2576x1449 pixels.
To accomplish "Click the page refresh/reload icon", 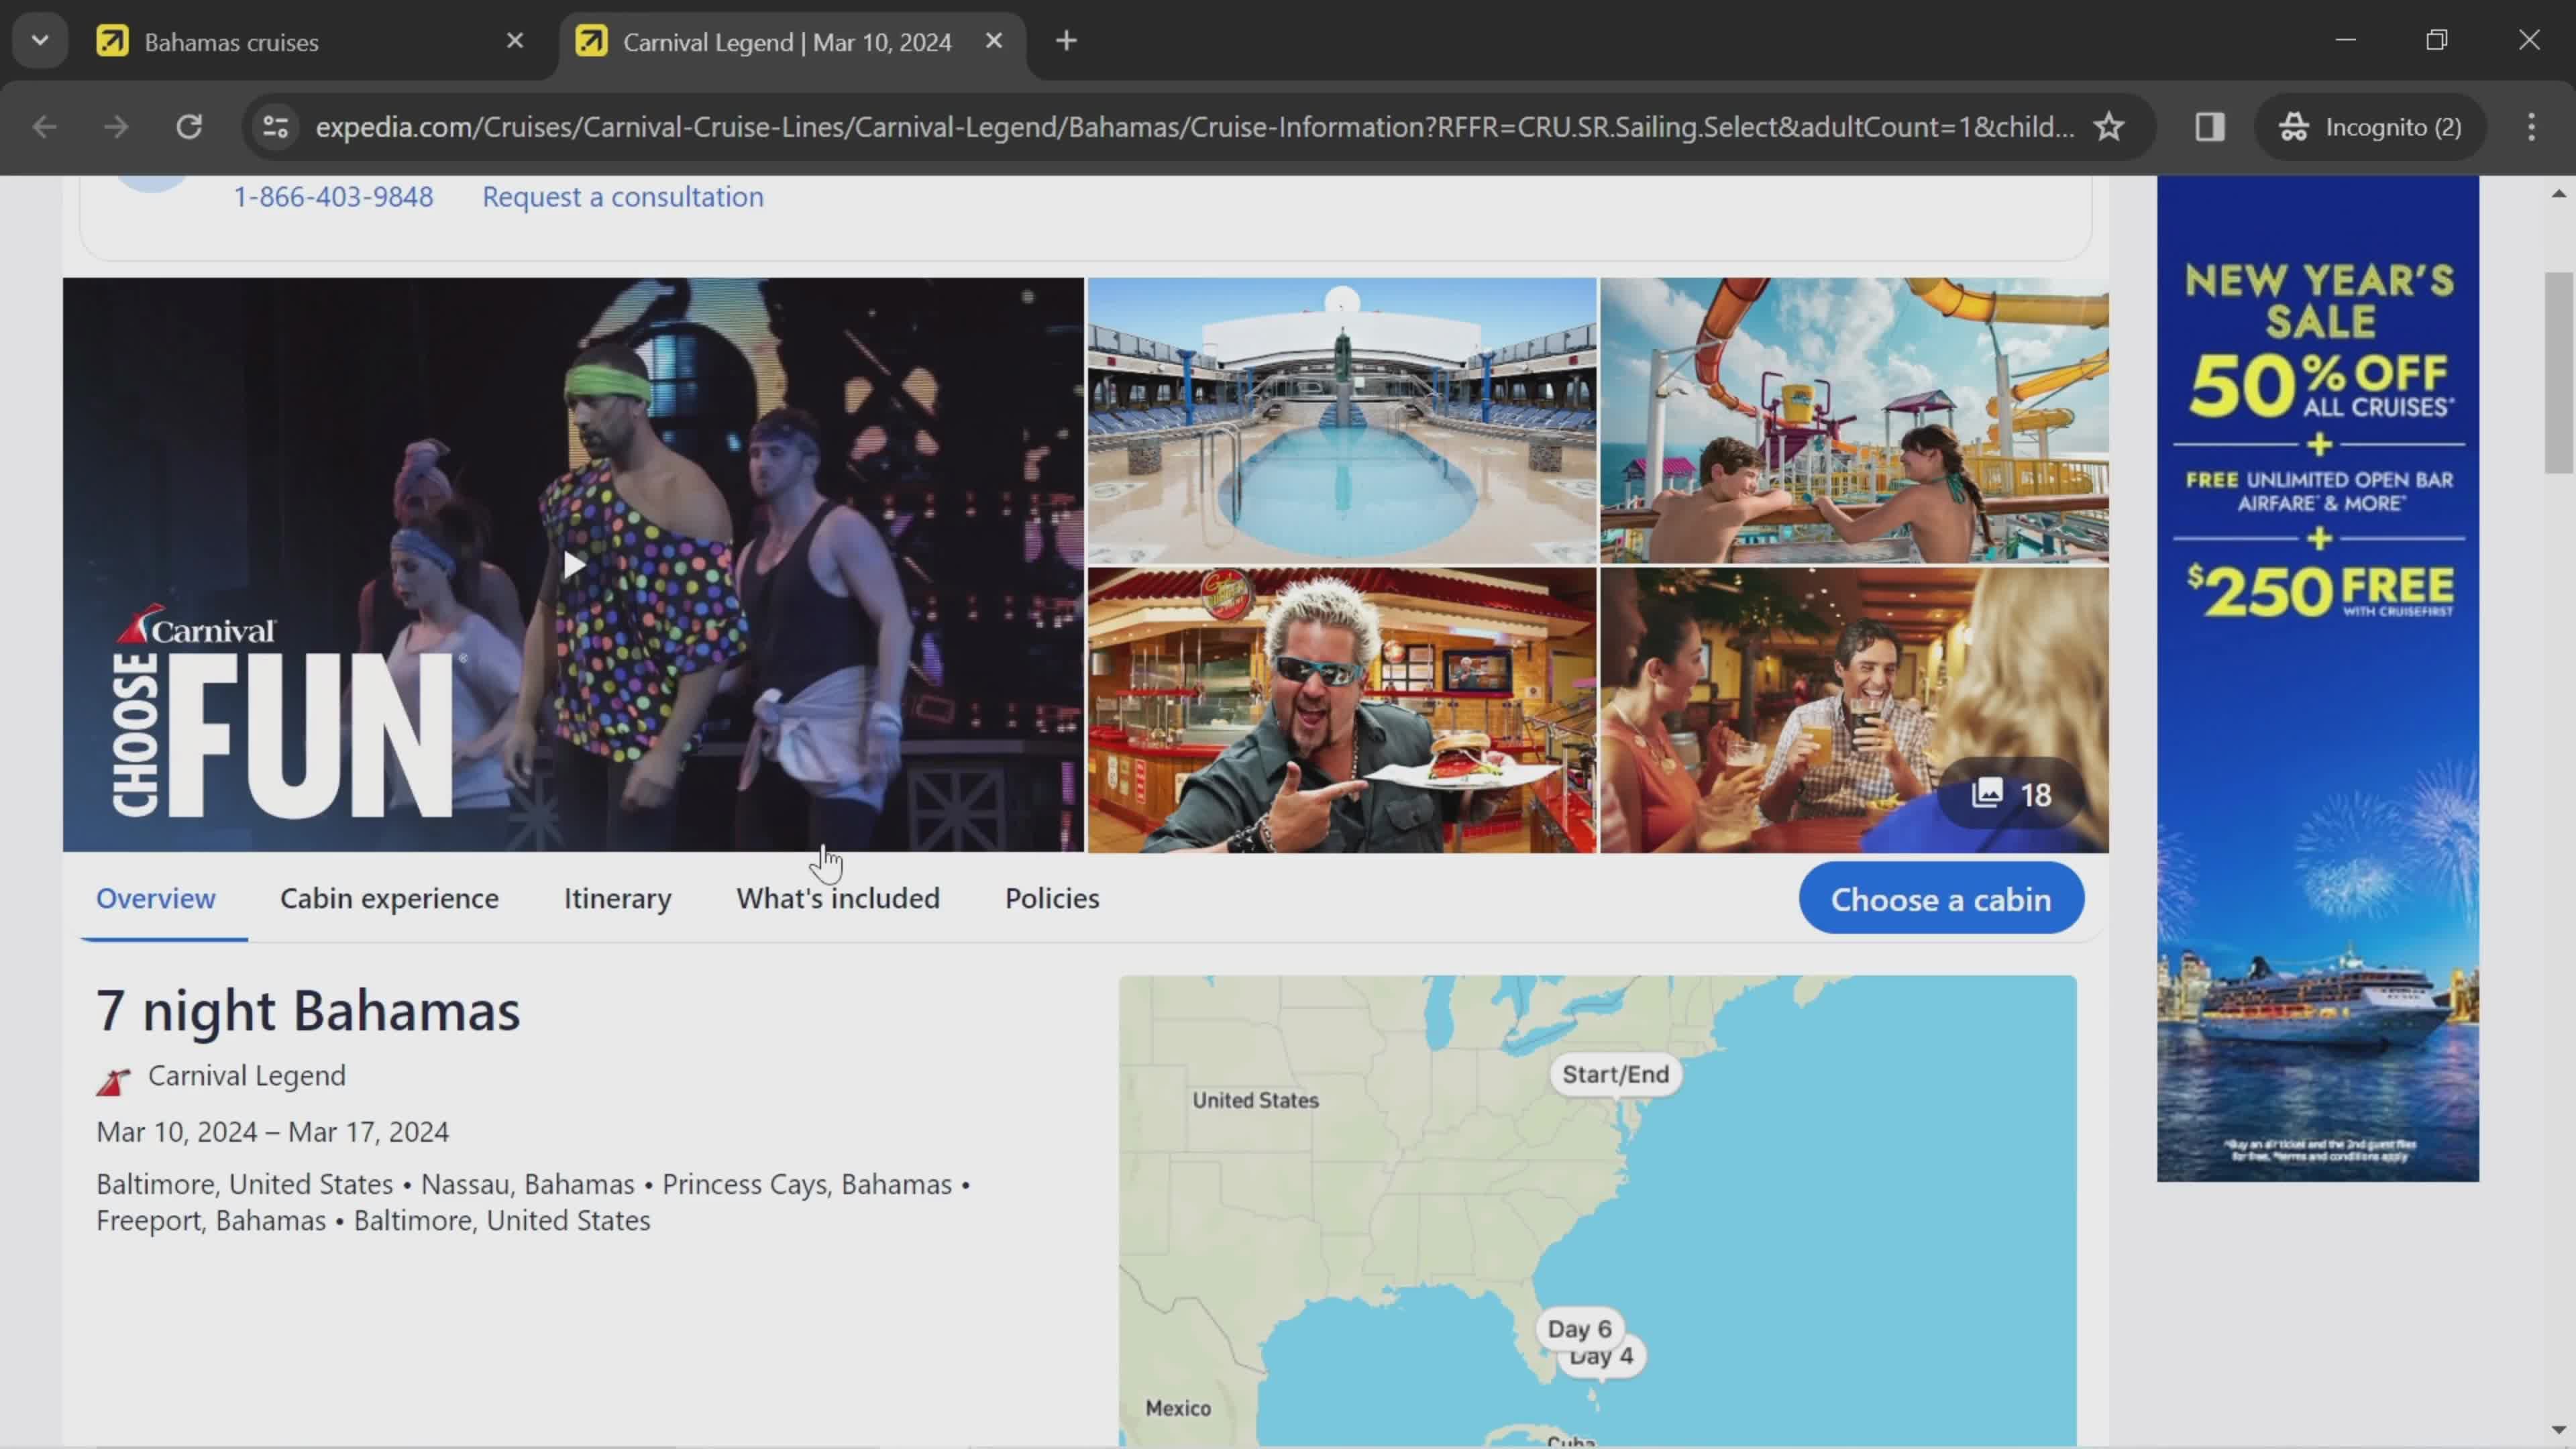I will 189,125.
